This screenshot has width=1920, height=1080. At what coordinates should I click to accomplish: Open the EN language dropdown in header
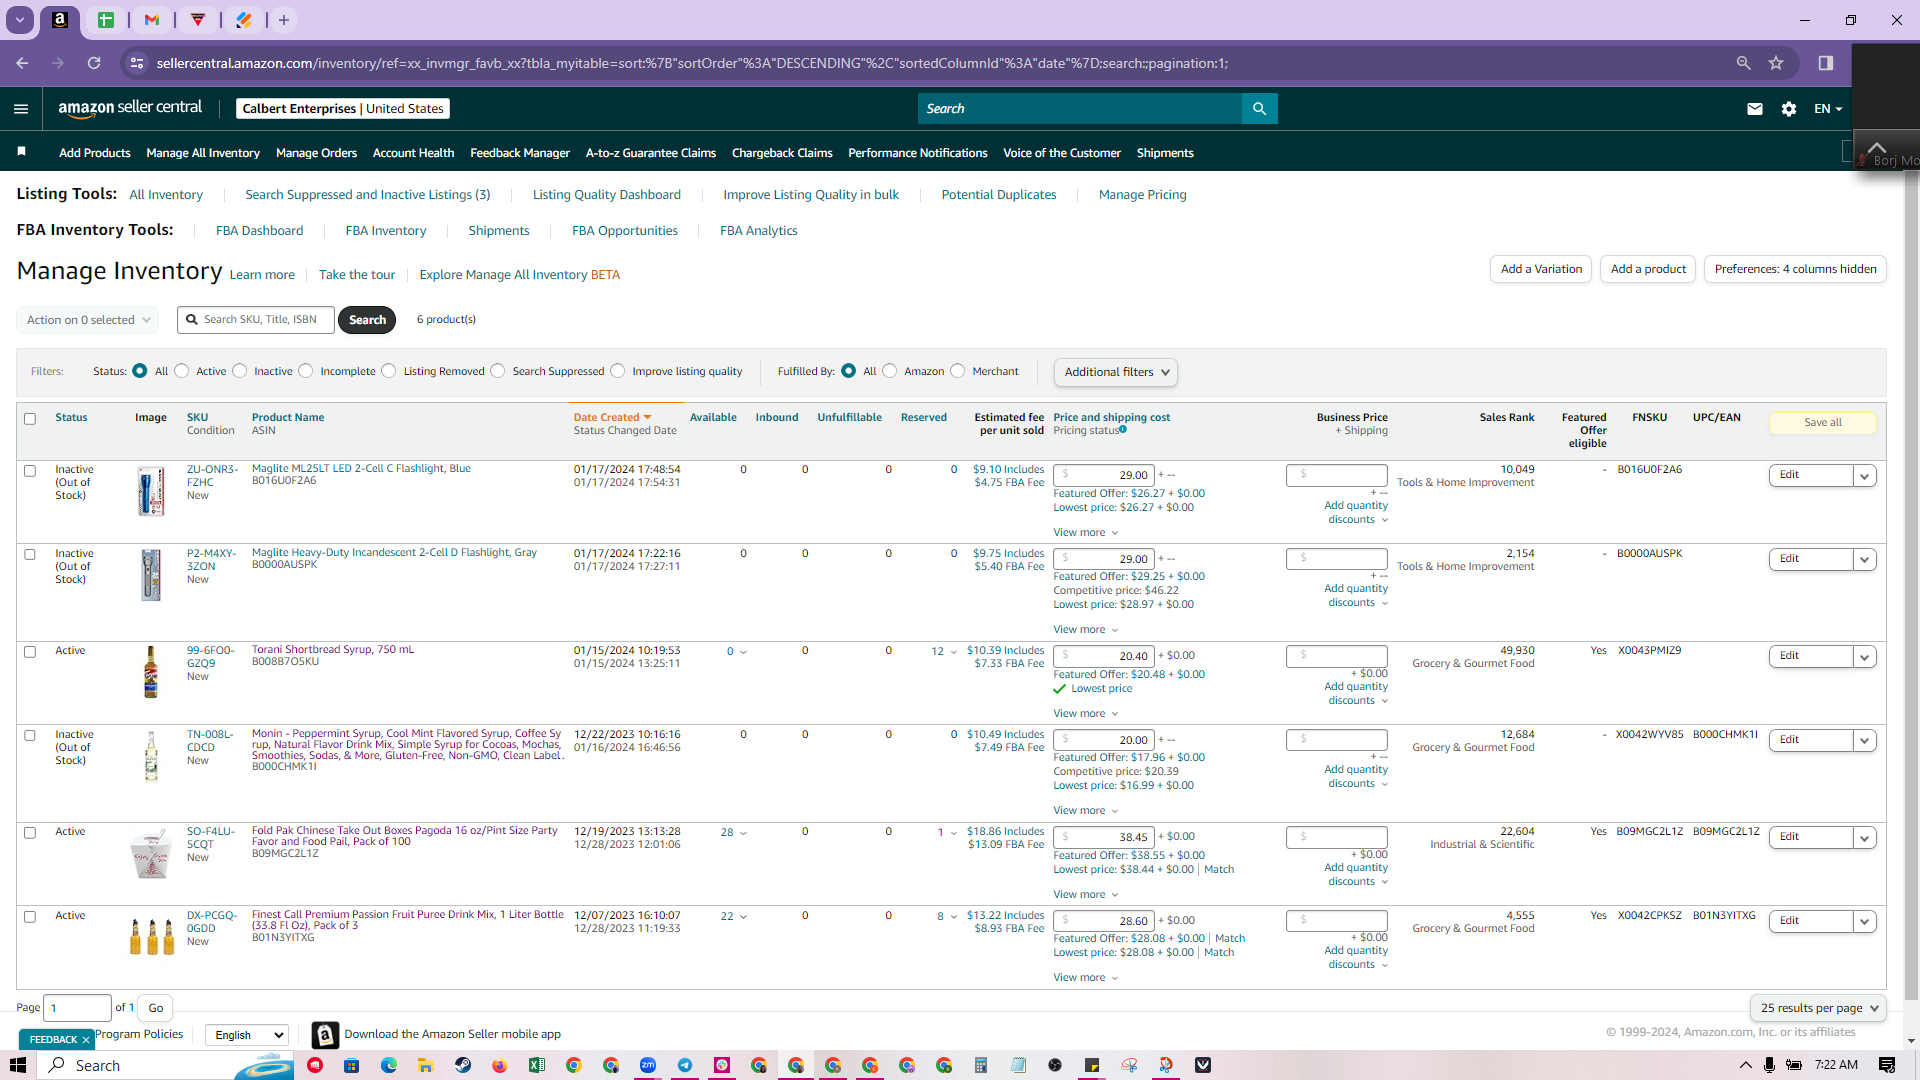pyautogui.click(x=1828, y=109)
